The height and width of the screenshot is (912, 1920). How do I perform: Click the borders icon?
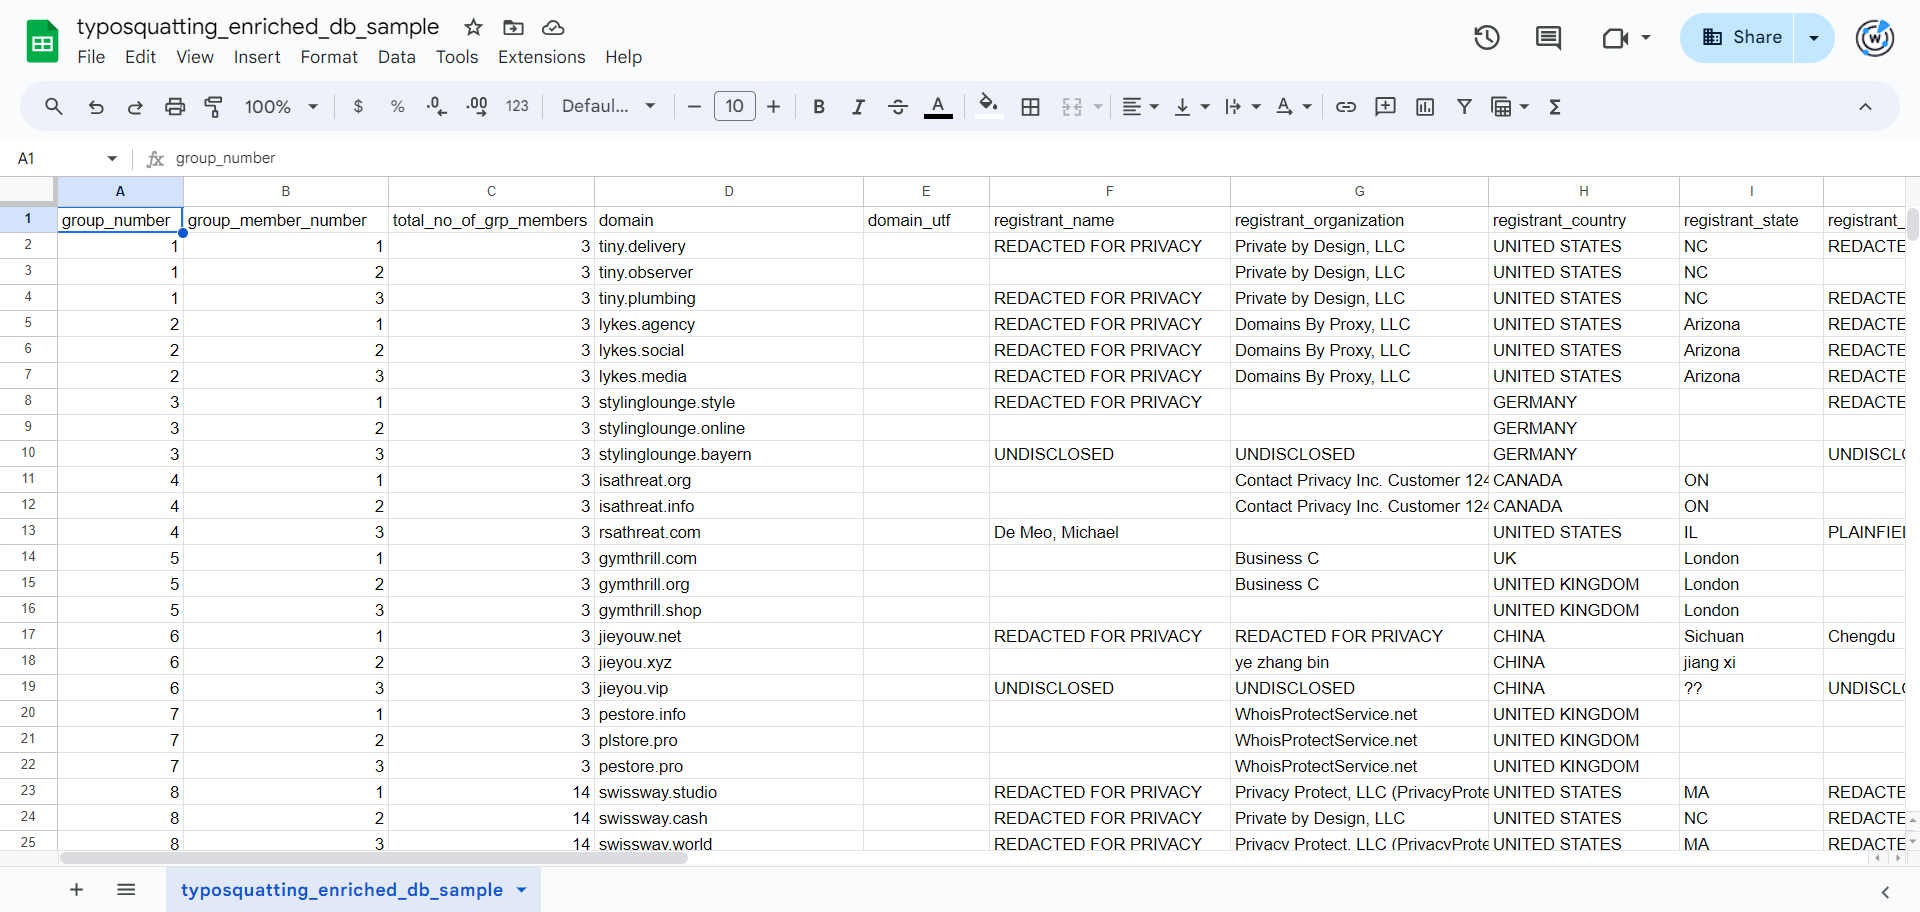(1030, 107)
